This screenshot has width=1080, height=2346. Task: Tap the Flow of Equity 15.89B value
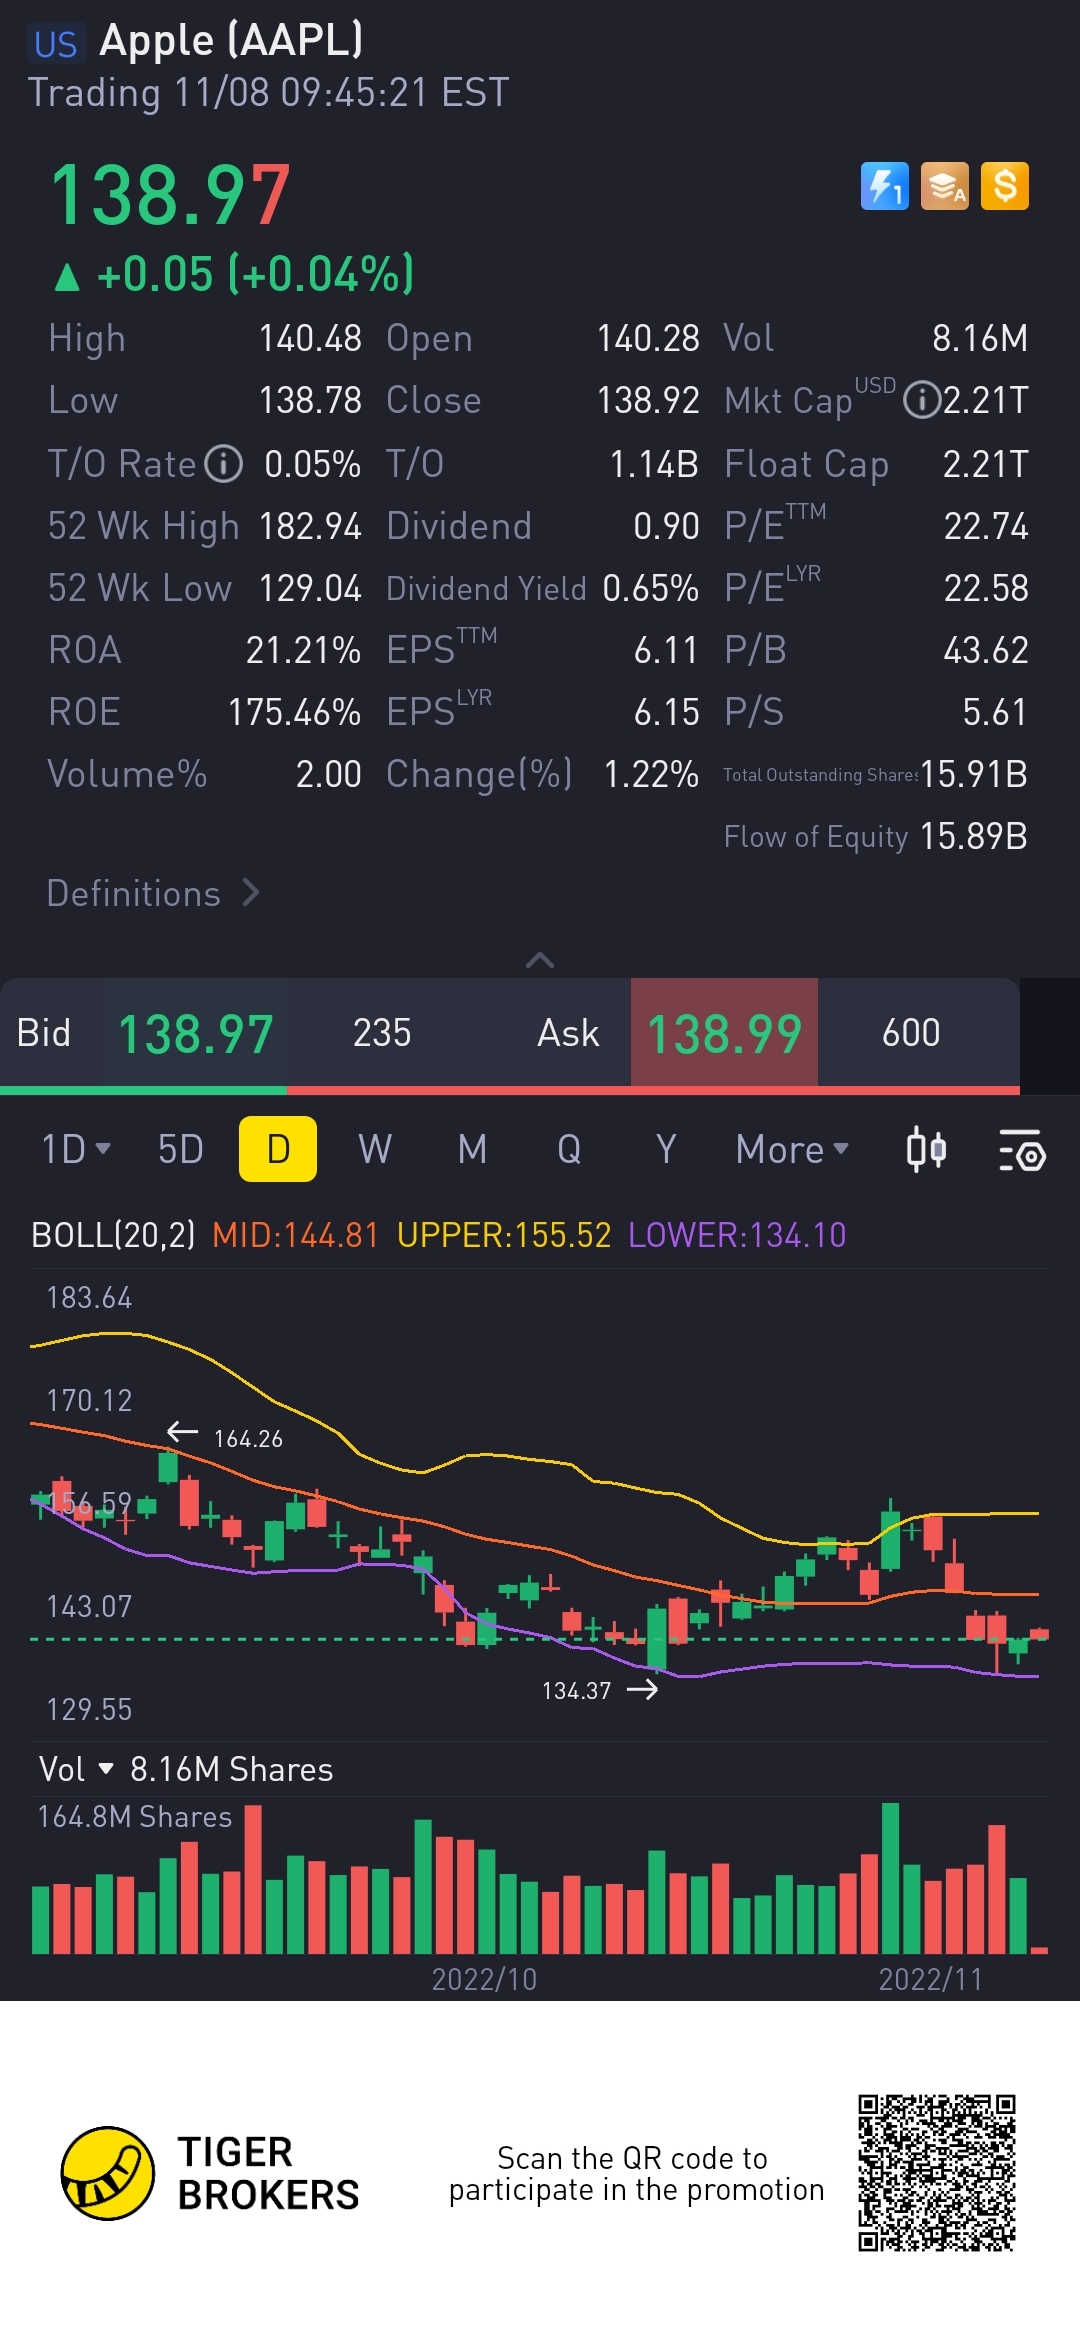(x=974, y=836)
